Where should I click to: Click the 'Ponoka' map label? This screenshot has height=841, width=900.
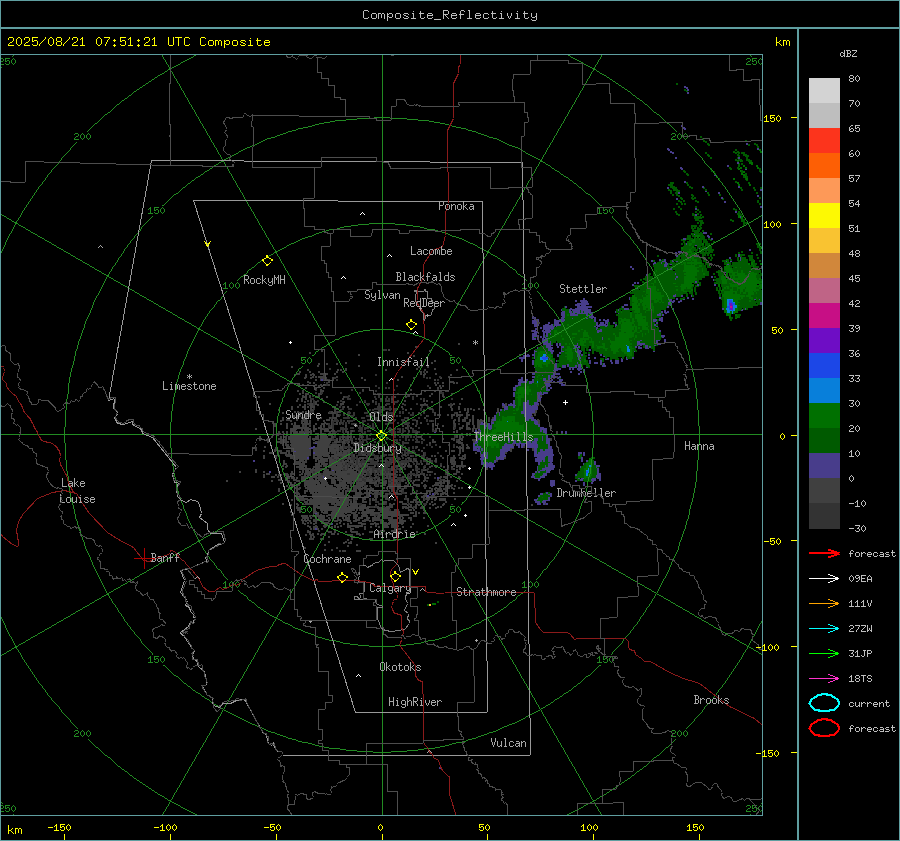pos(456,206)
